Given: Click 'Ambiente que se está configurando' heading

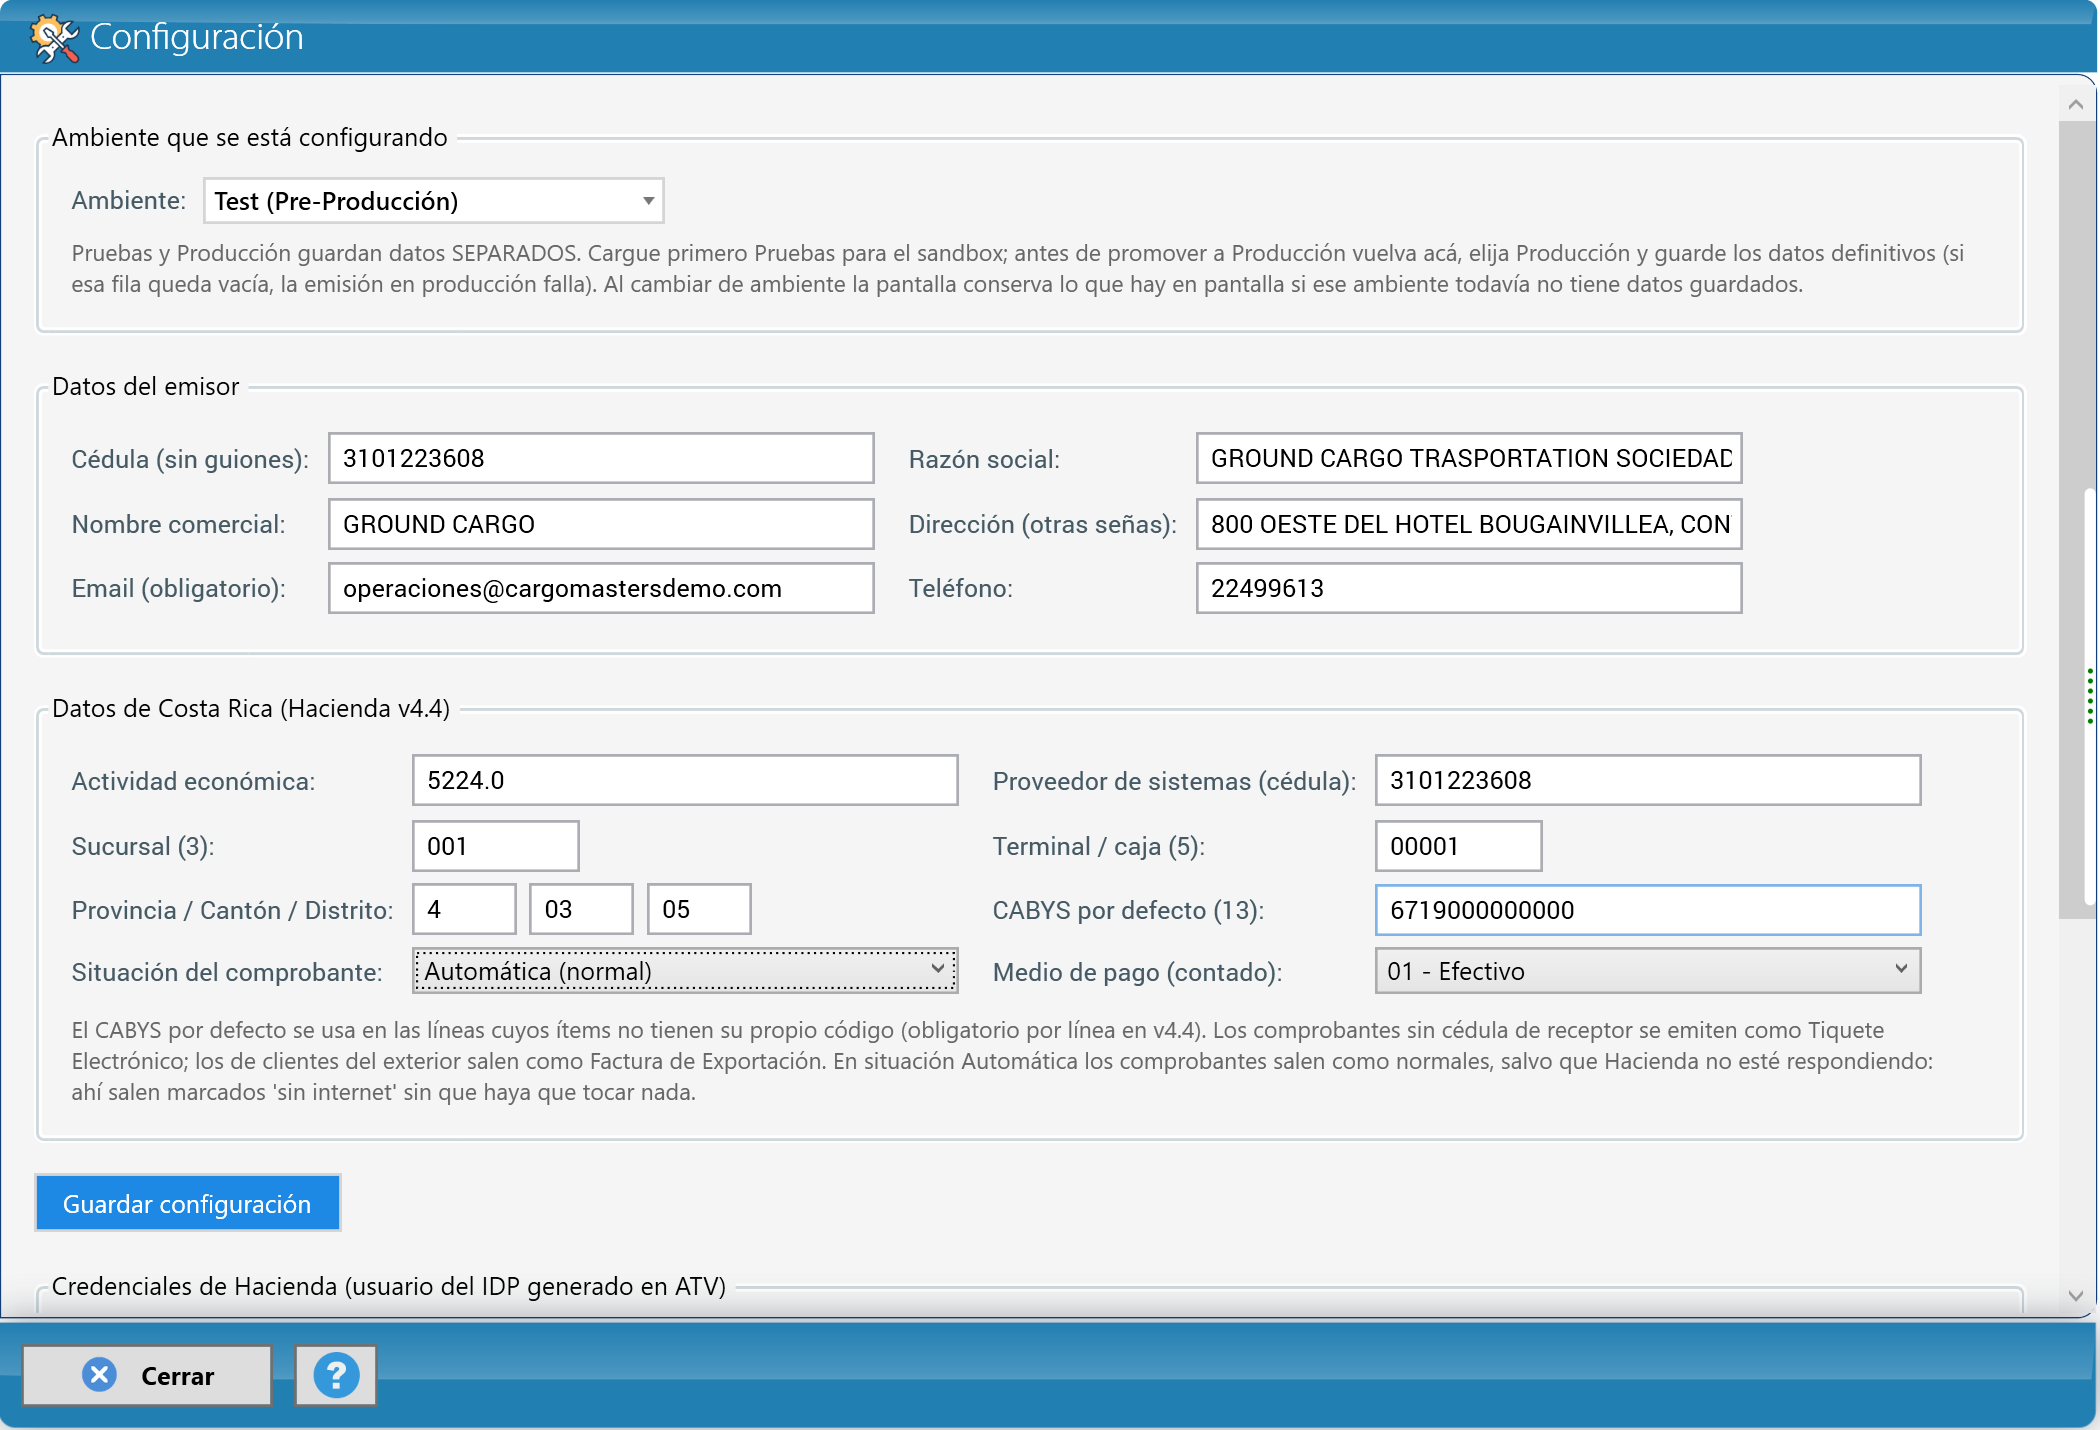Looking at the screenshot, I should click(x=250, y=138).
